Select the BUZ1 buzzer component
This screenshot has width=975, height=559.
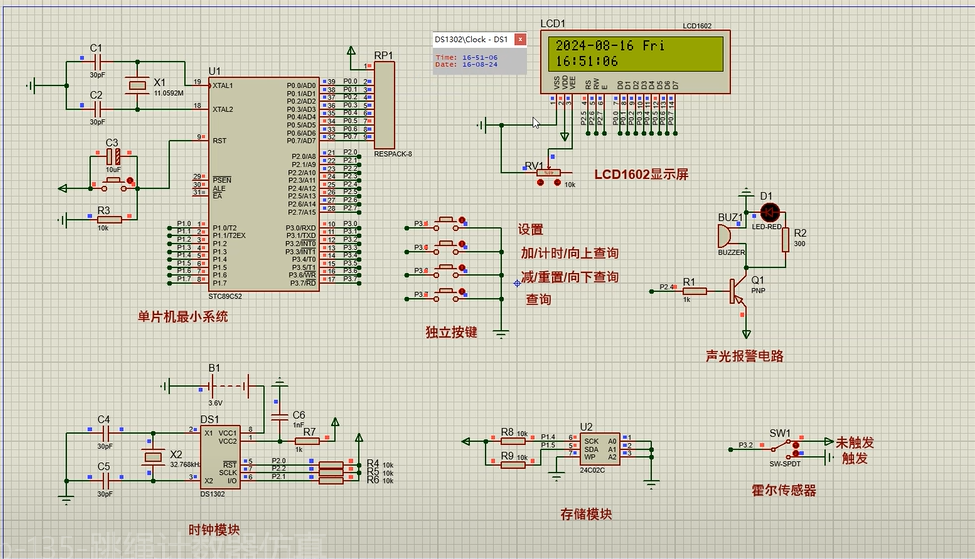[726, 236]
